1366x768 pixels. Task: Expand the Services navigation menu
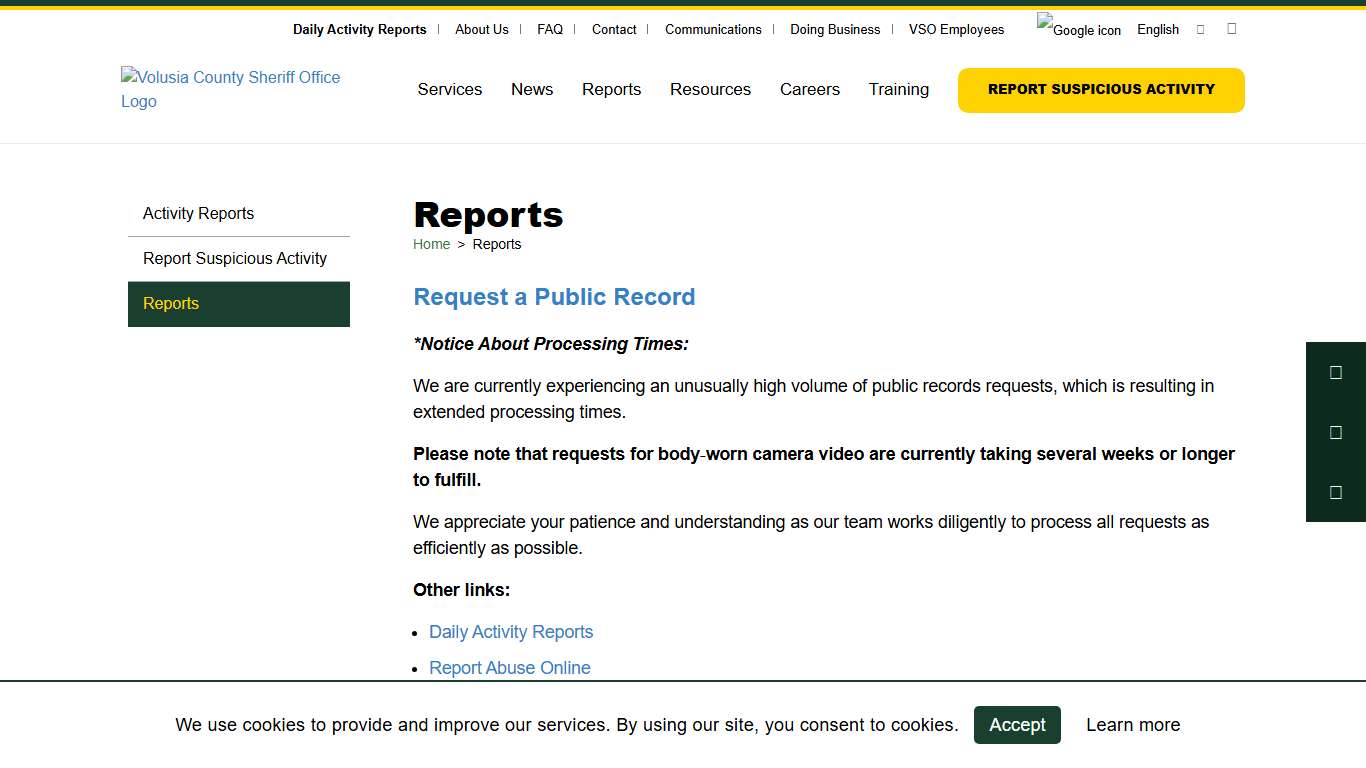click(449, 89)
